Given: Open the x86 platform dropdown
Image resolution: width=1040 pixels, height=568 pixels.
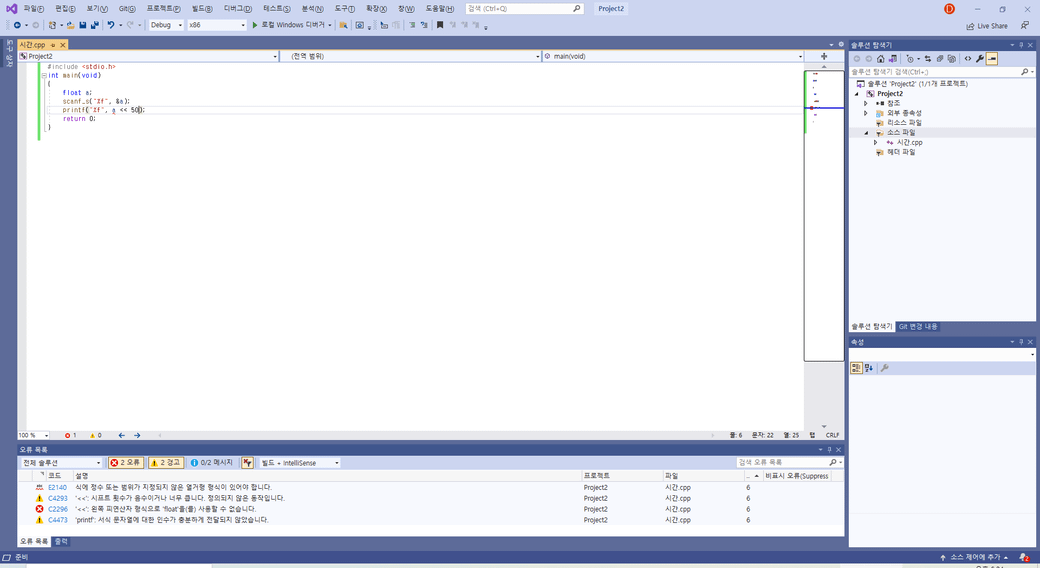Looking at the screenshot, I should 216,25.
